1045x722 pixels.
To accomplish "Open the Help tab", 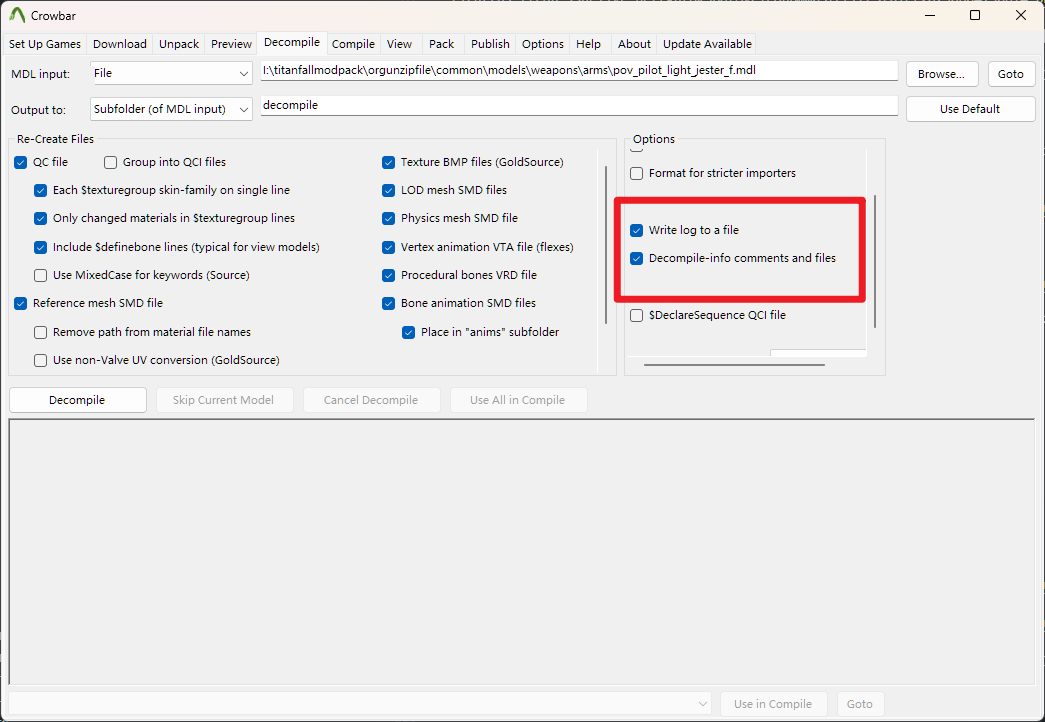I will (x=588, y=44).
